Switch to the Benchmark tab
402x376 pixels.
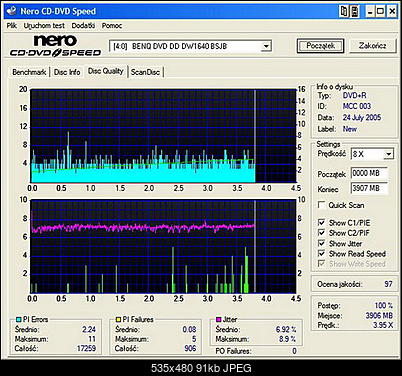[x=29, y=72]
